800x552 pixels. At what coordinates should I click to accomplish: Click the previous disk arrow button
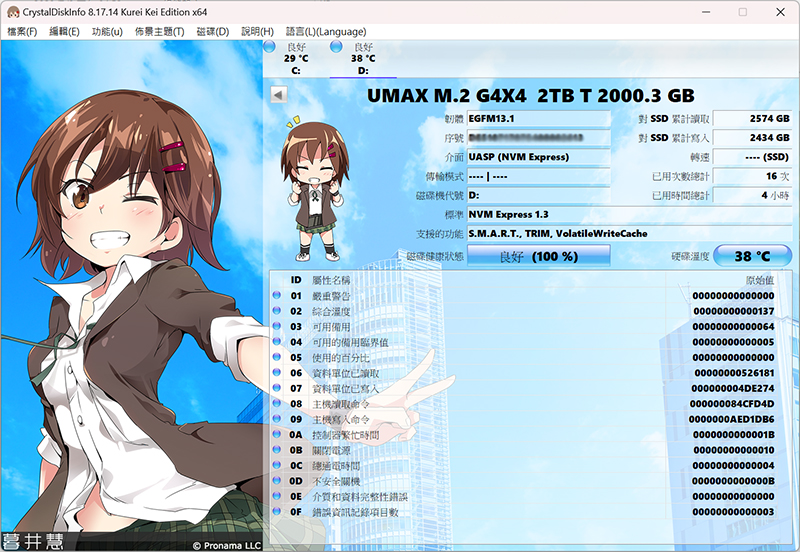tap(279, 95)
